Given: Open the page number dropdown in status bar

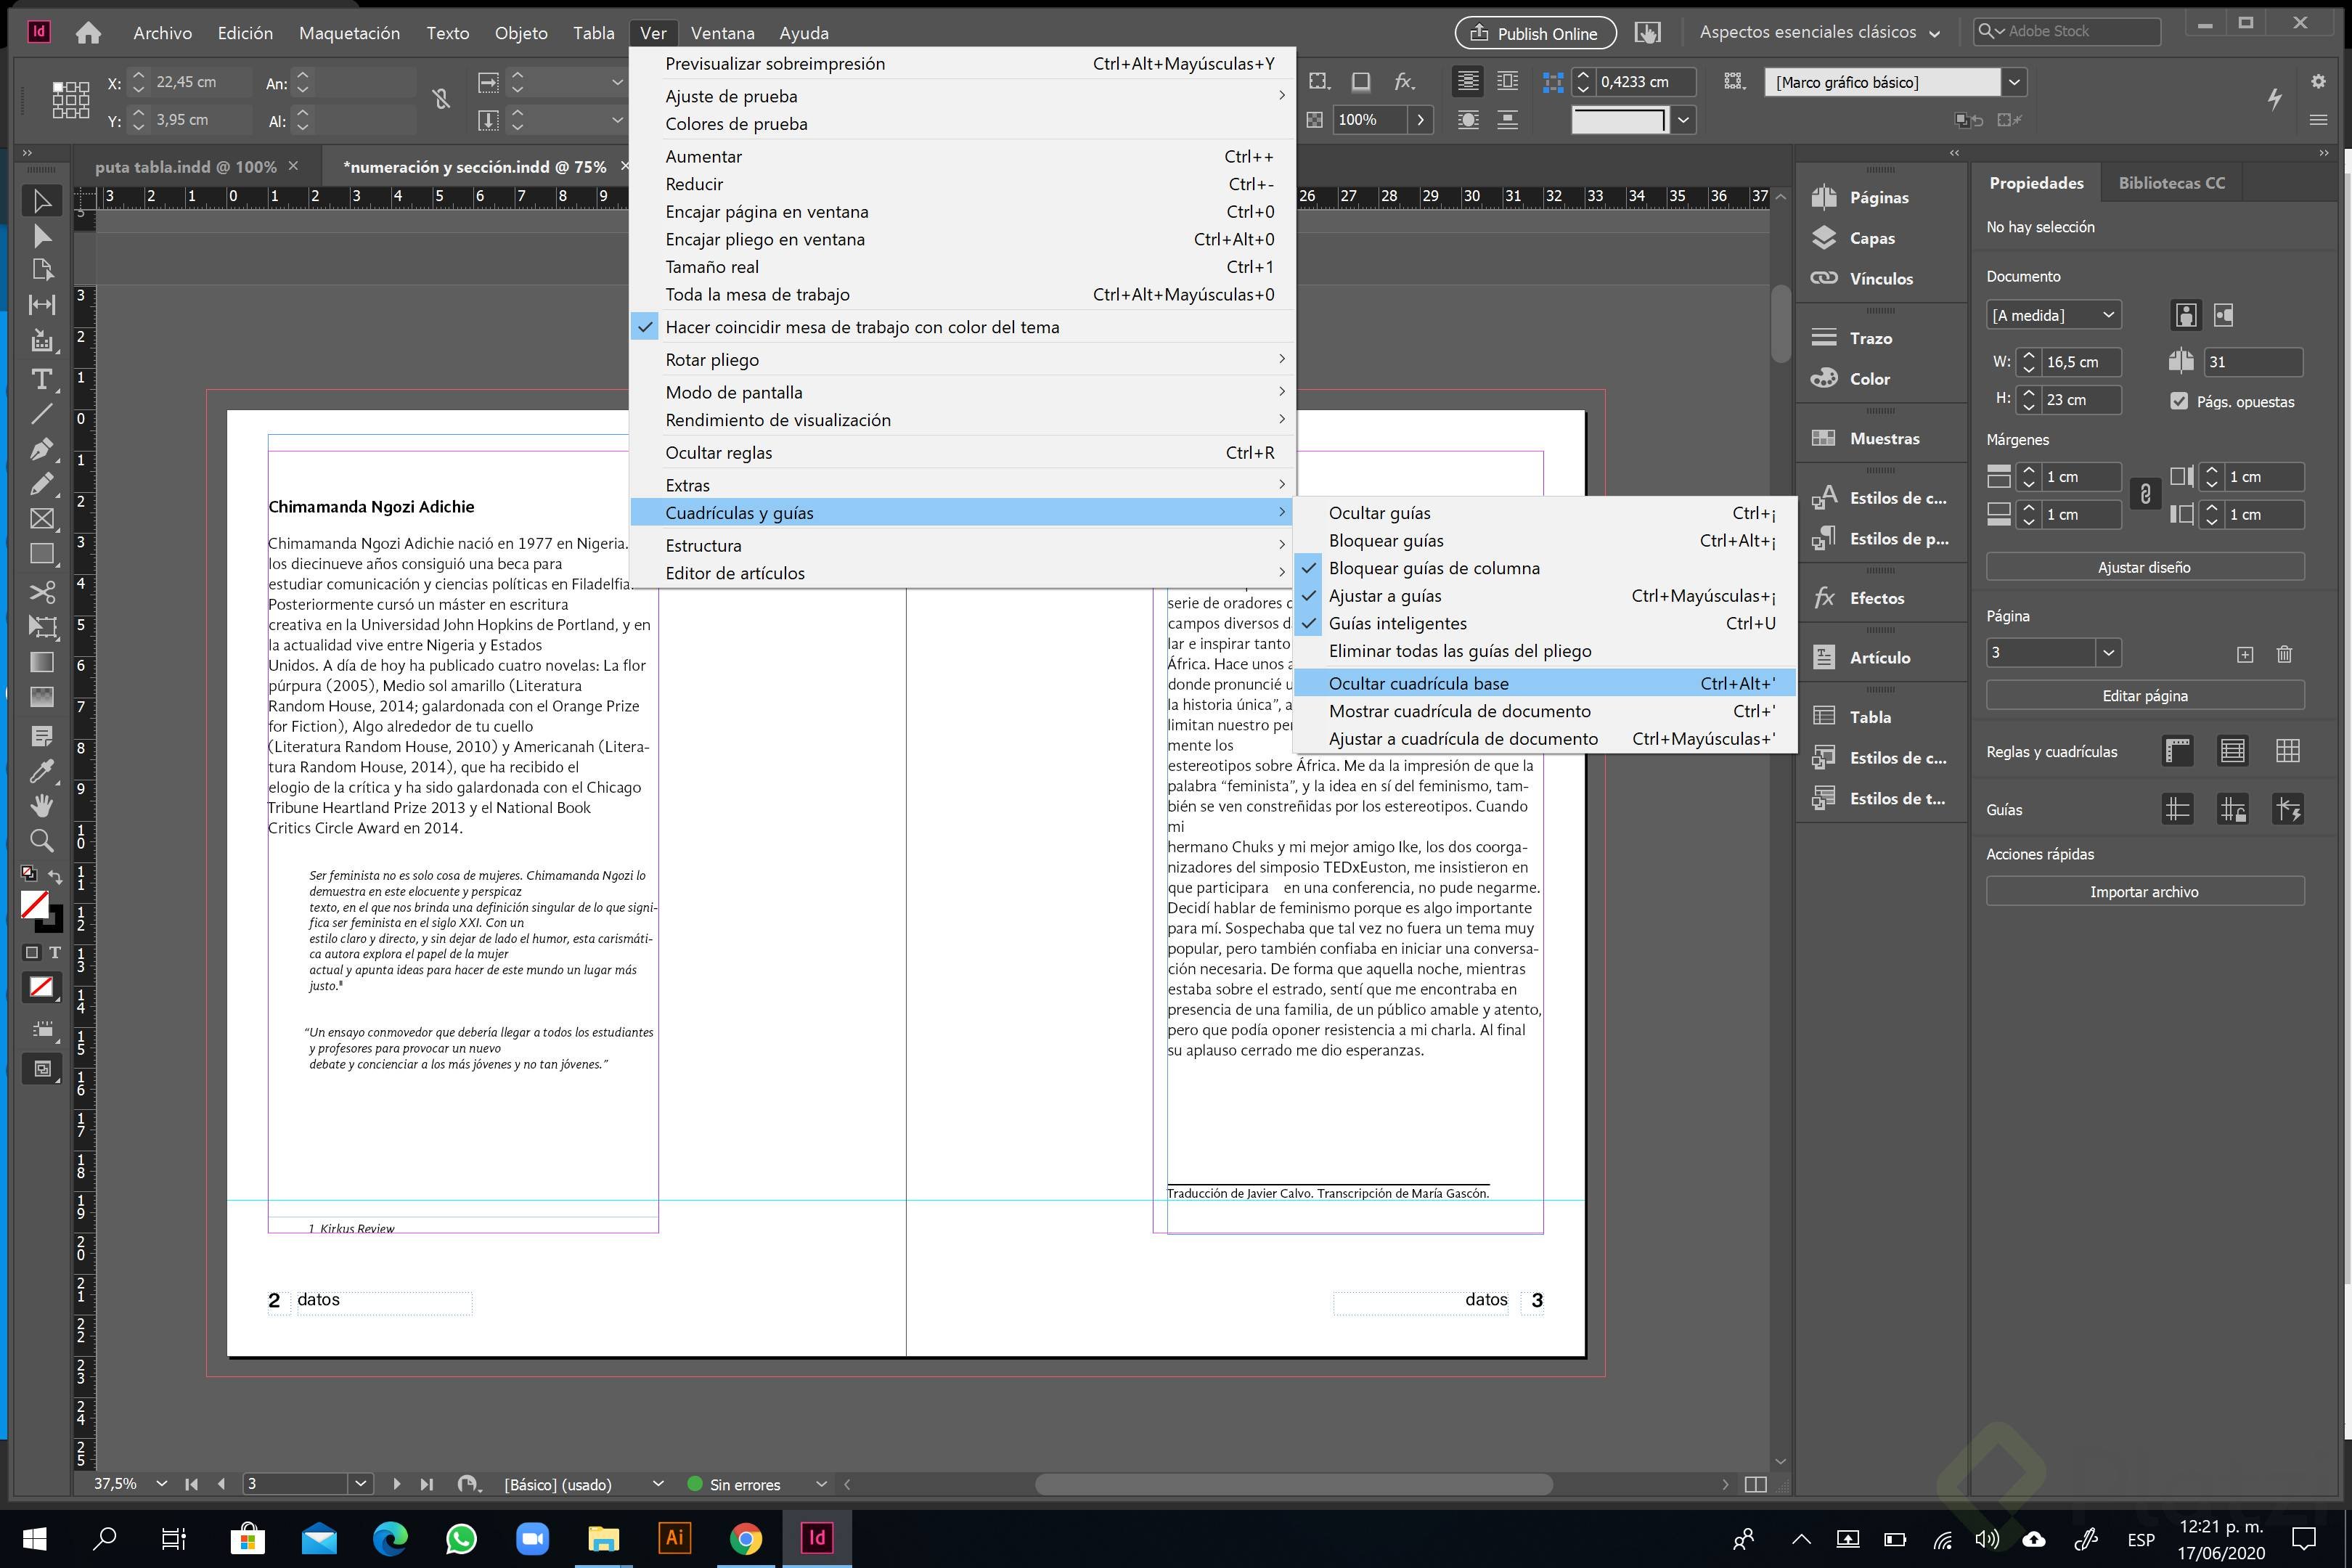Looking at the screenshot, I should 361,1484.
